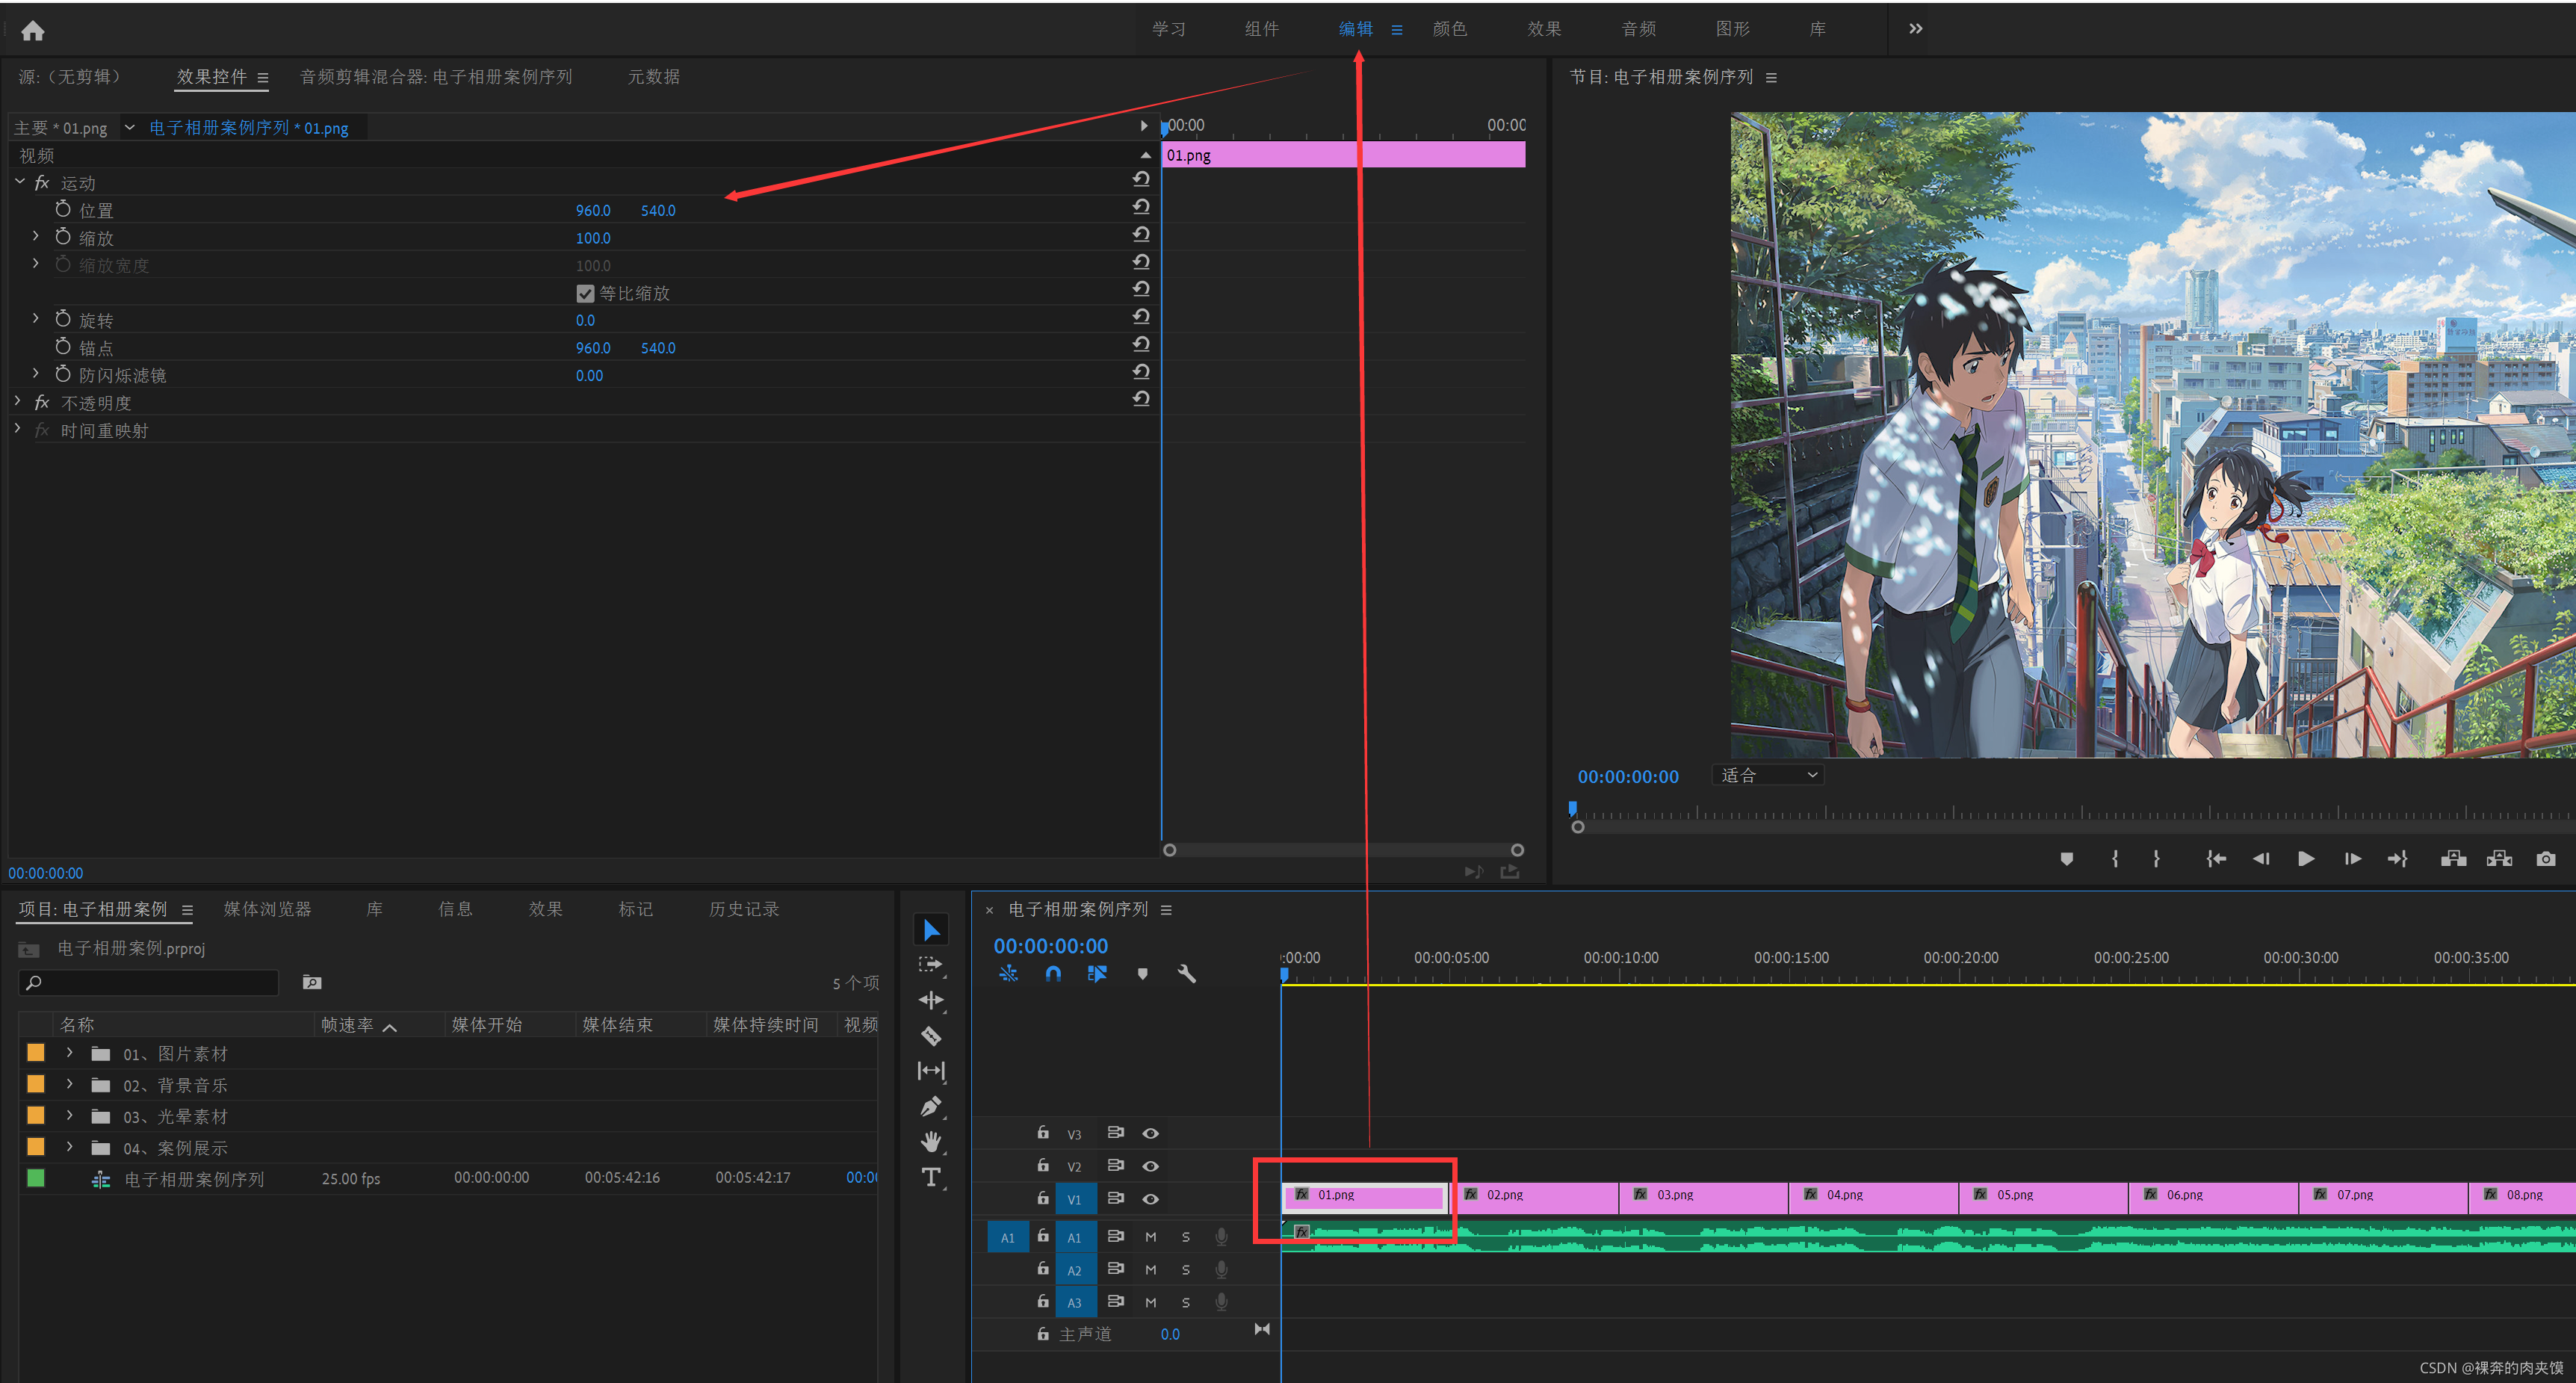Viewport: 2576px width, 1383px height.
Task: Click position X value 960.0
Action: coord(593,210)
